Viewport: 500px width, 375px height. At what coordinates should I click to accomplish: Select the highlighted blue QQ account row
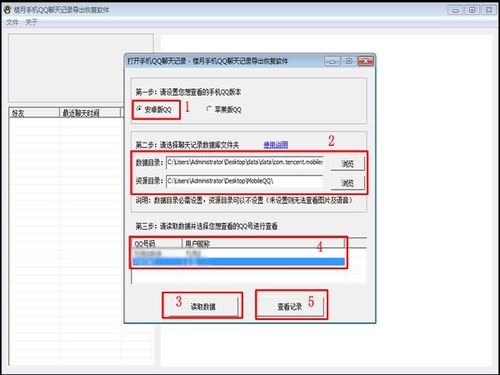pyautogui.click(x=239, y=262)
